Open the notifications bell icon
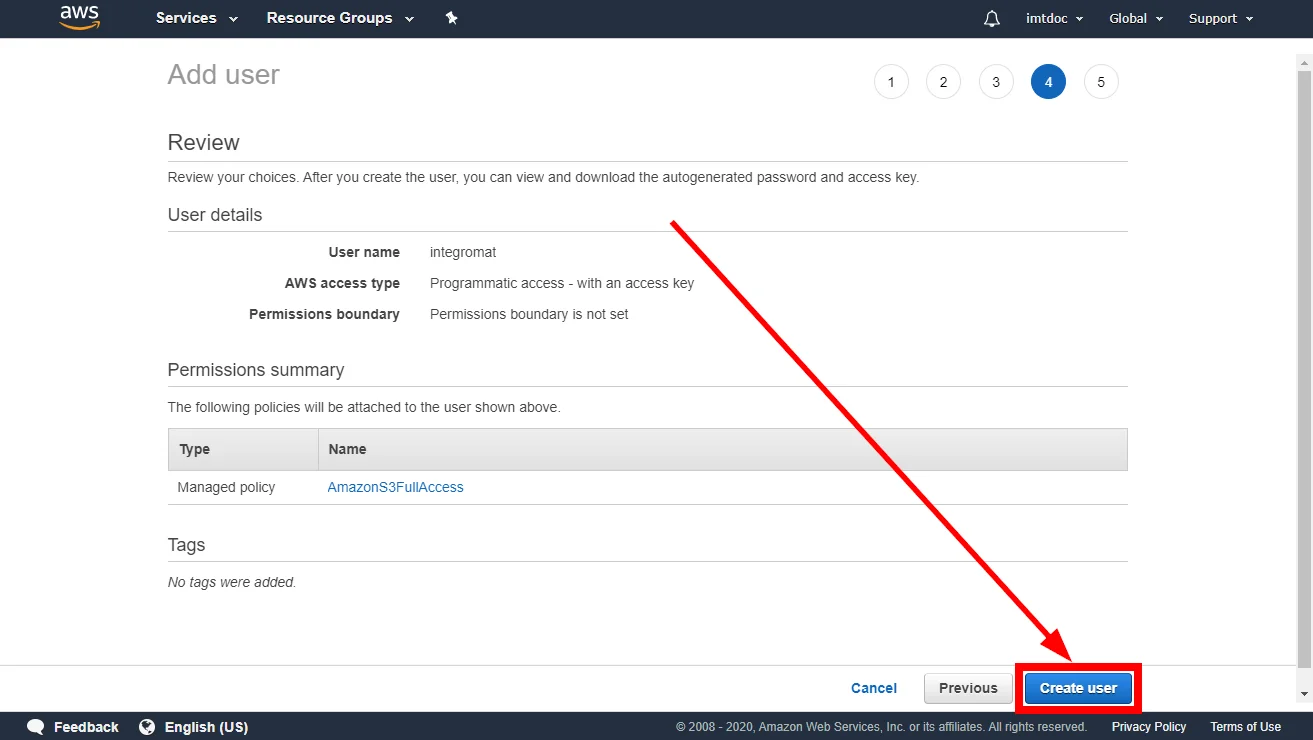 coord(992,18)
